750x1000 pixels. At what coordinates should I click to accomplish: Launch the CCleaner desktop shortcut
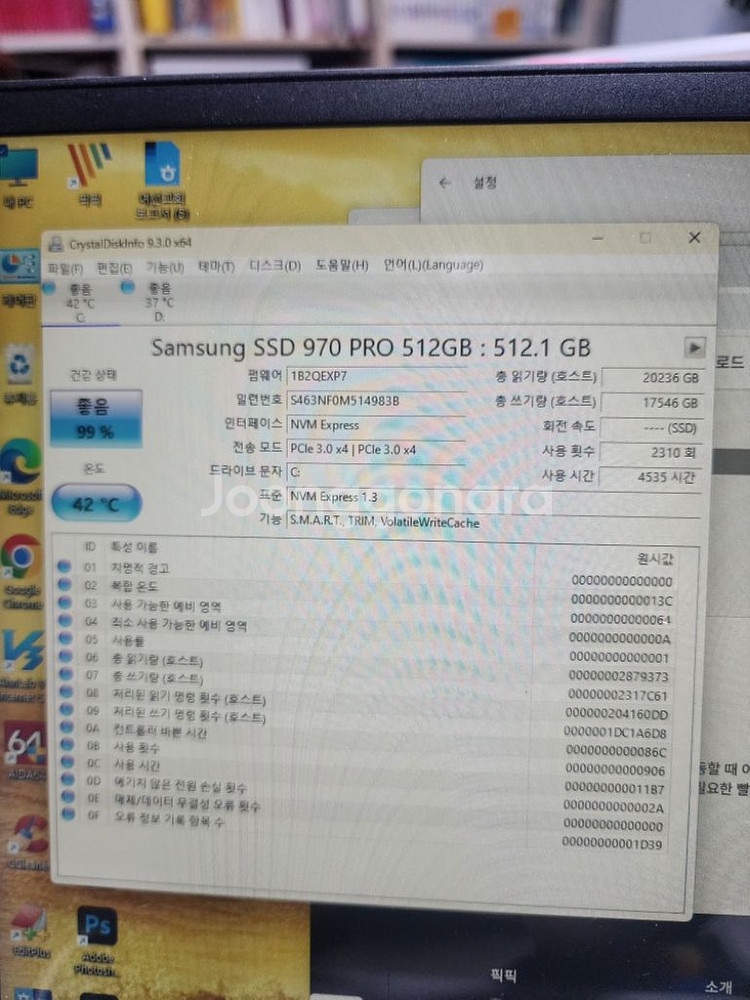pyautogui.click(x=28, y=842)
